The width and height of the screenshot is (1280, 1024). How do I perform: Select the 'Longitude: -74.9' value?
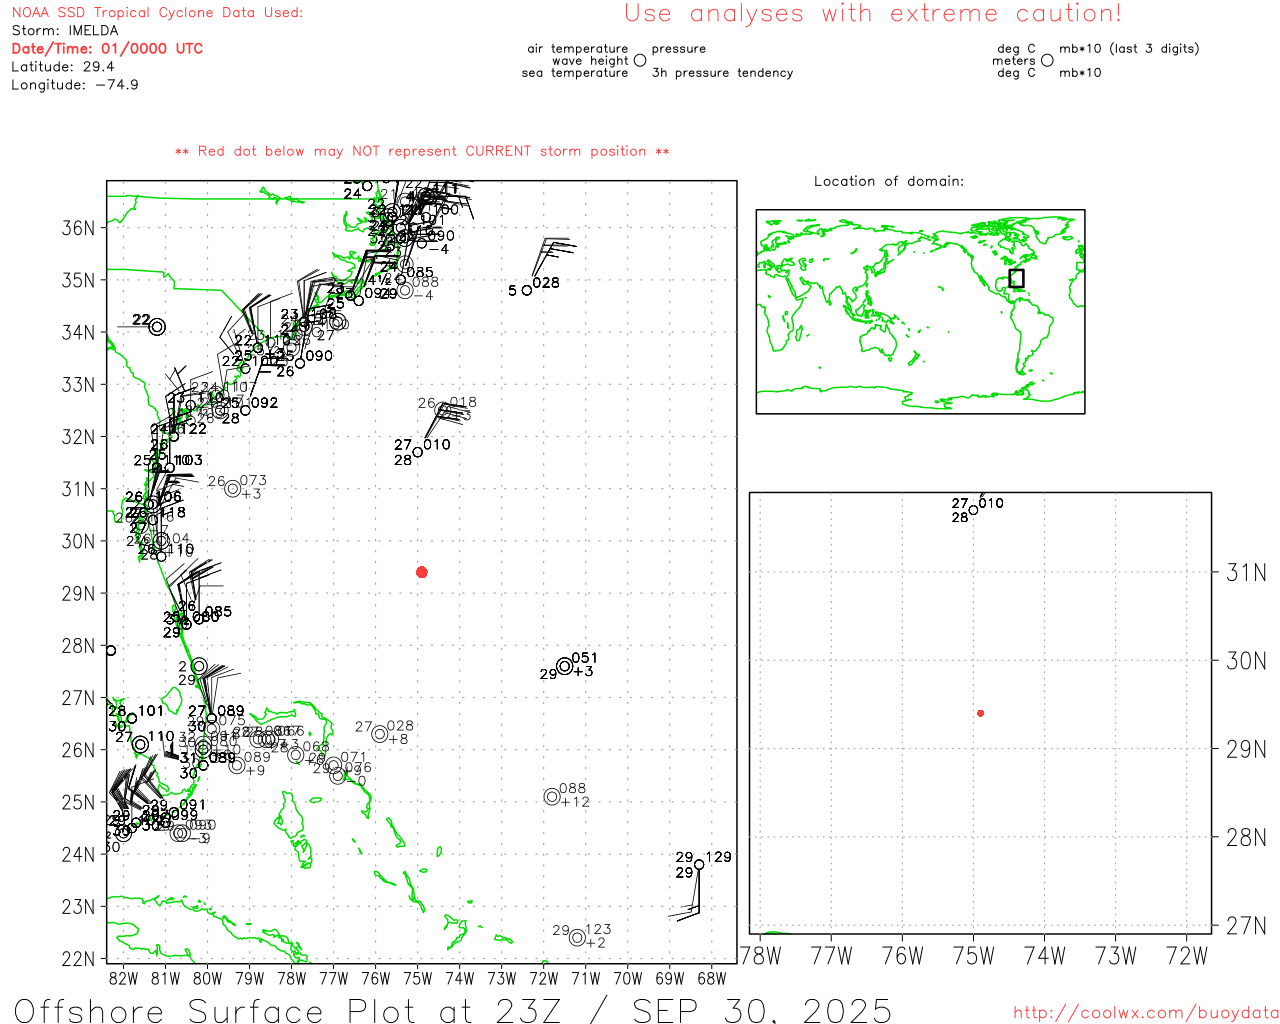pyautogui.click(x=75, y=85)
